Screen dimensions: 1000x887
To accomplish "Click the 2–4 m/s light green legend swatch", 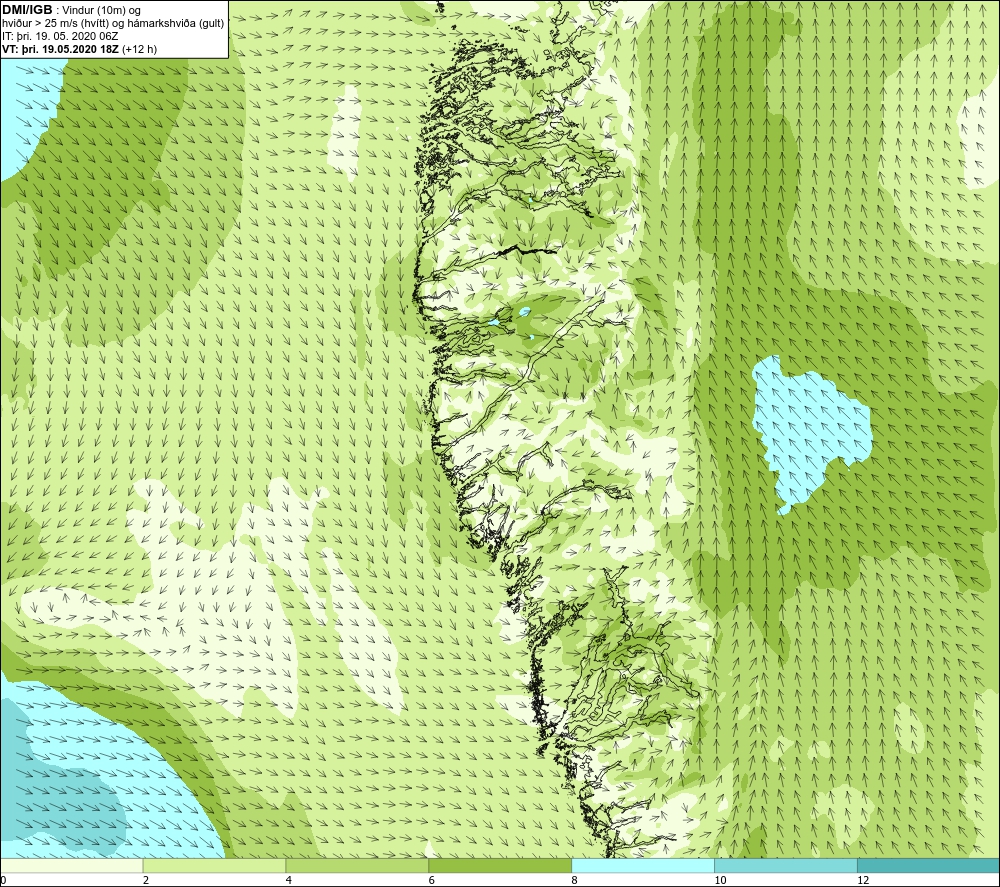I will click(214, 865).
